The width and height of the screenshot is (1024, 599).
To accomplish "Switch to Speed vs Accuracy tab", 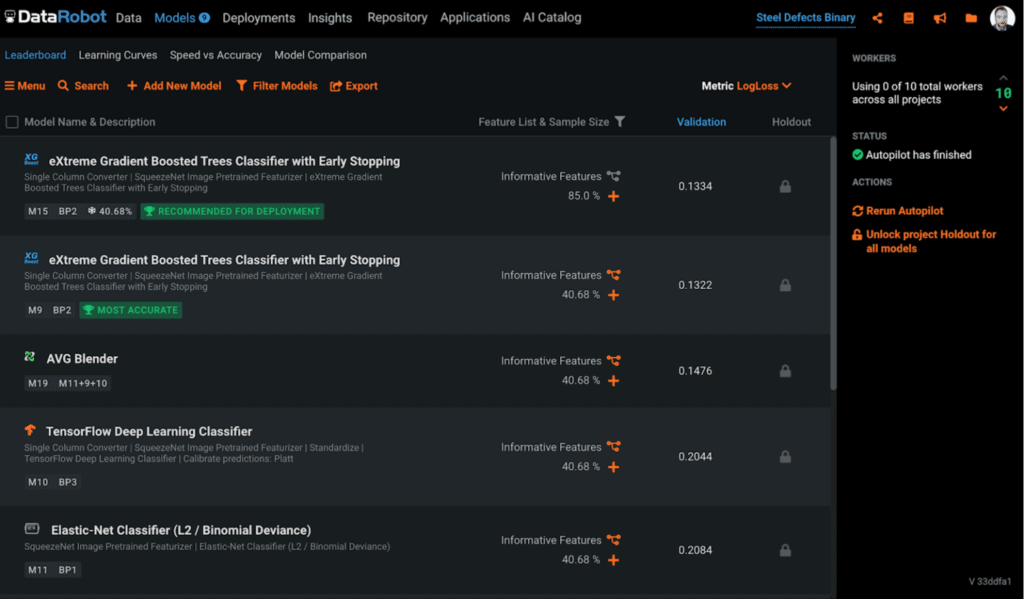I will click(x=216, y=55).
